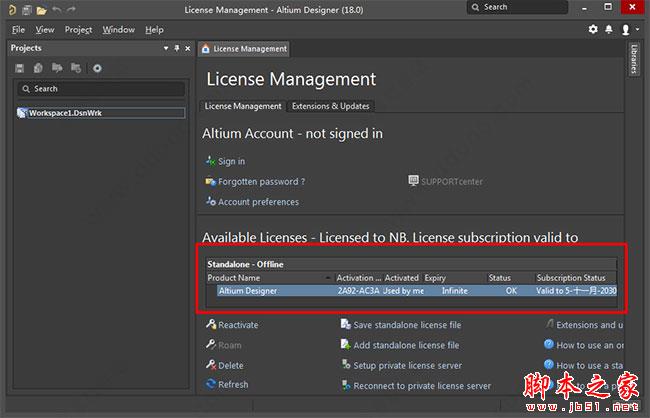
Task: Click the save icon in Projects panel
Action: (x=20, y=68)
